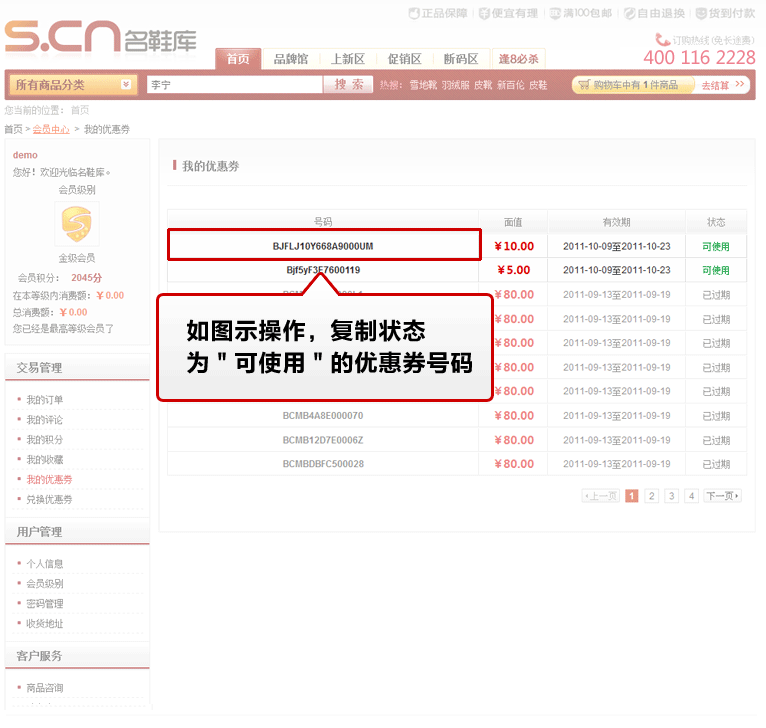Click the shopping cart icon

[x=584, y=85]
